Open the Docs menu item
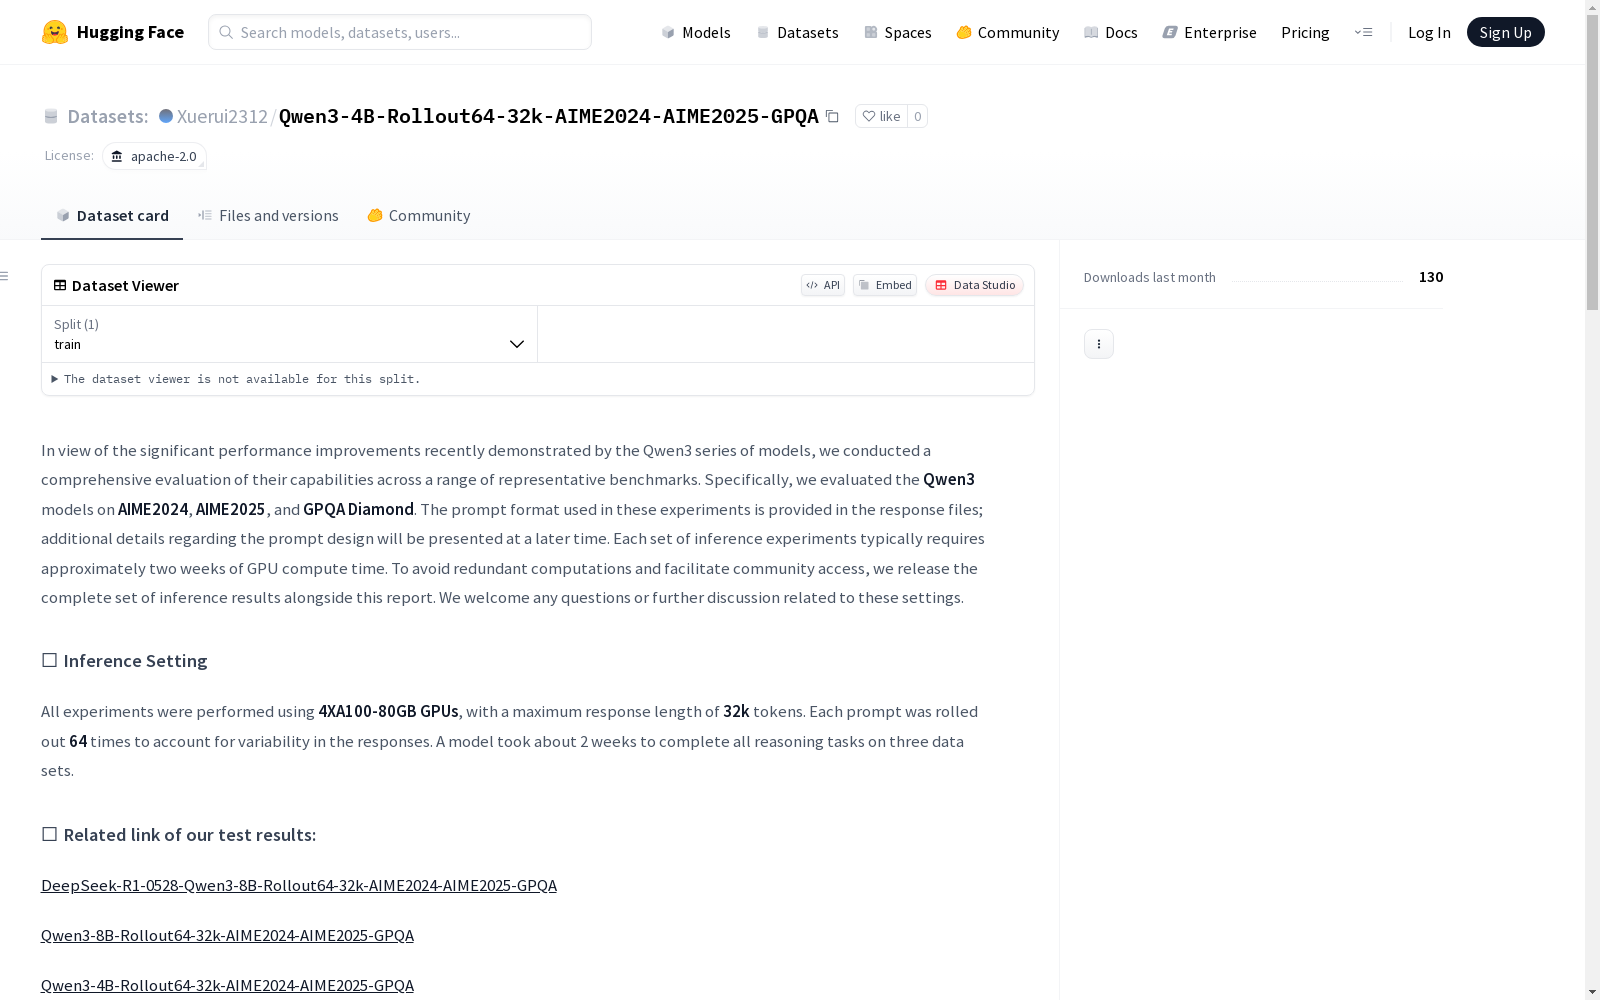1600x1000 pixels. 1110,32
